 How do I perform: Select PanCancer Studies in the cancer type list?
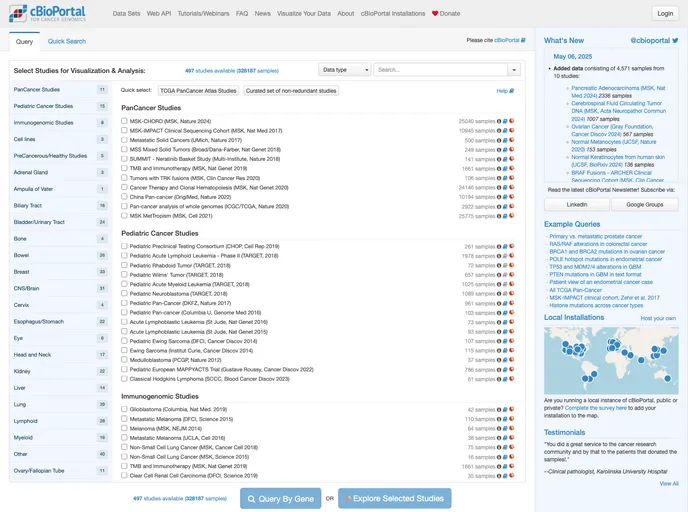pos(60,90)
